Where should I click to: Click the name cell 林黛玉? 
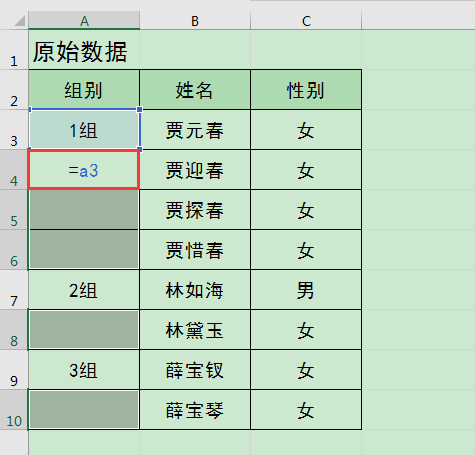[x=195, y=330]
